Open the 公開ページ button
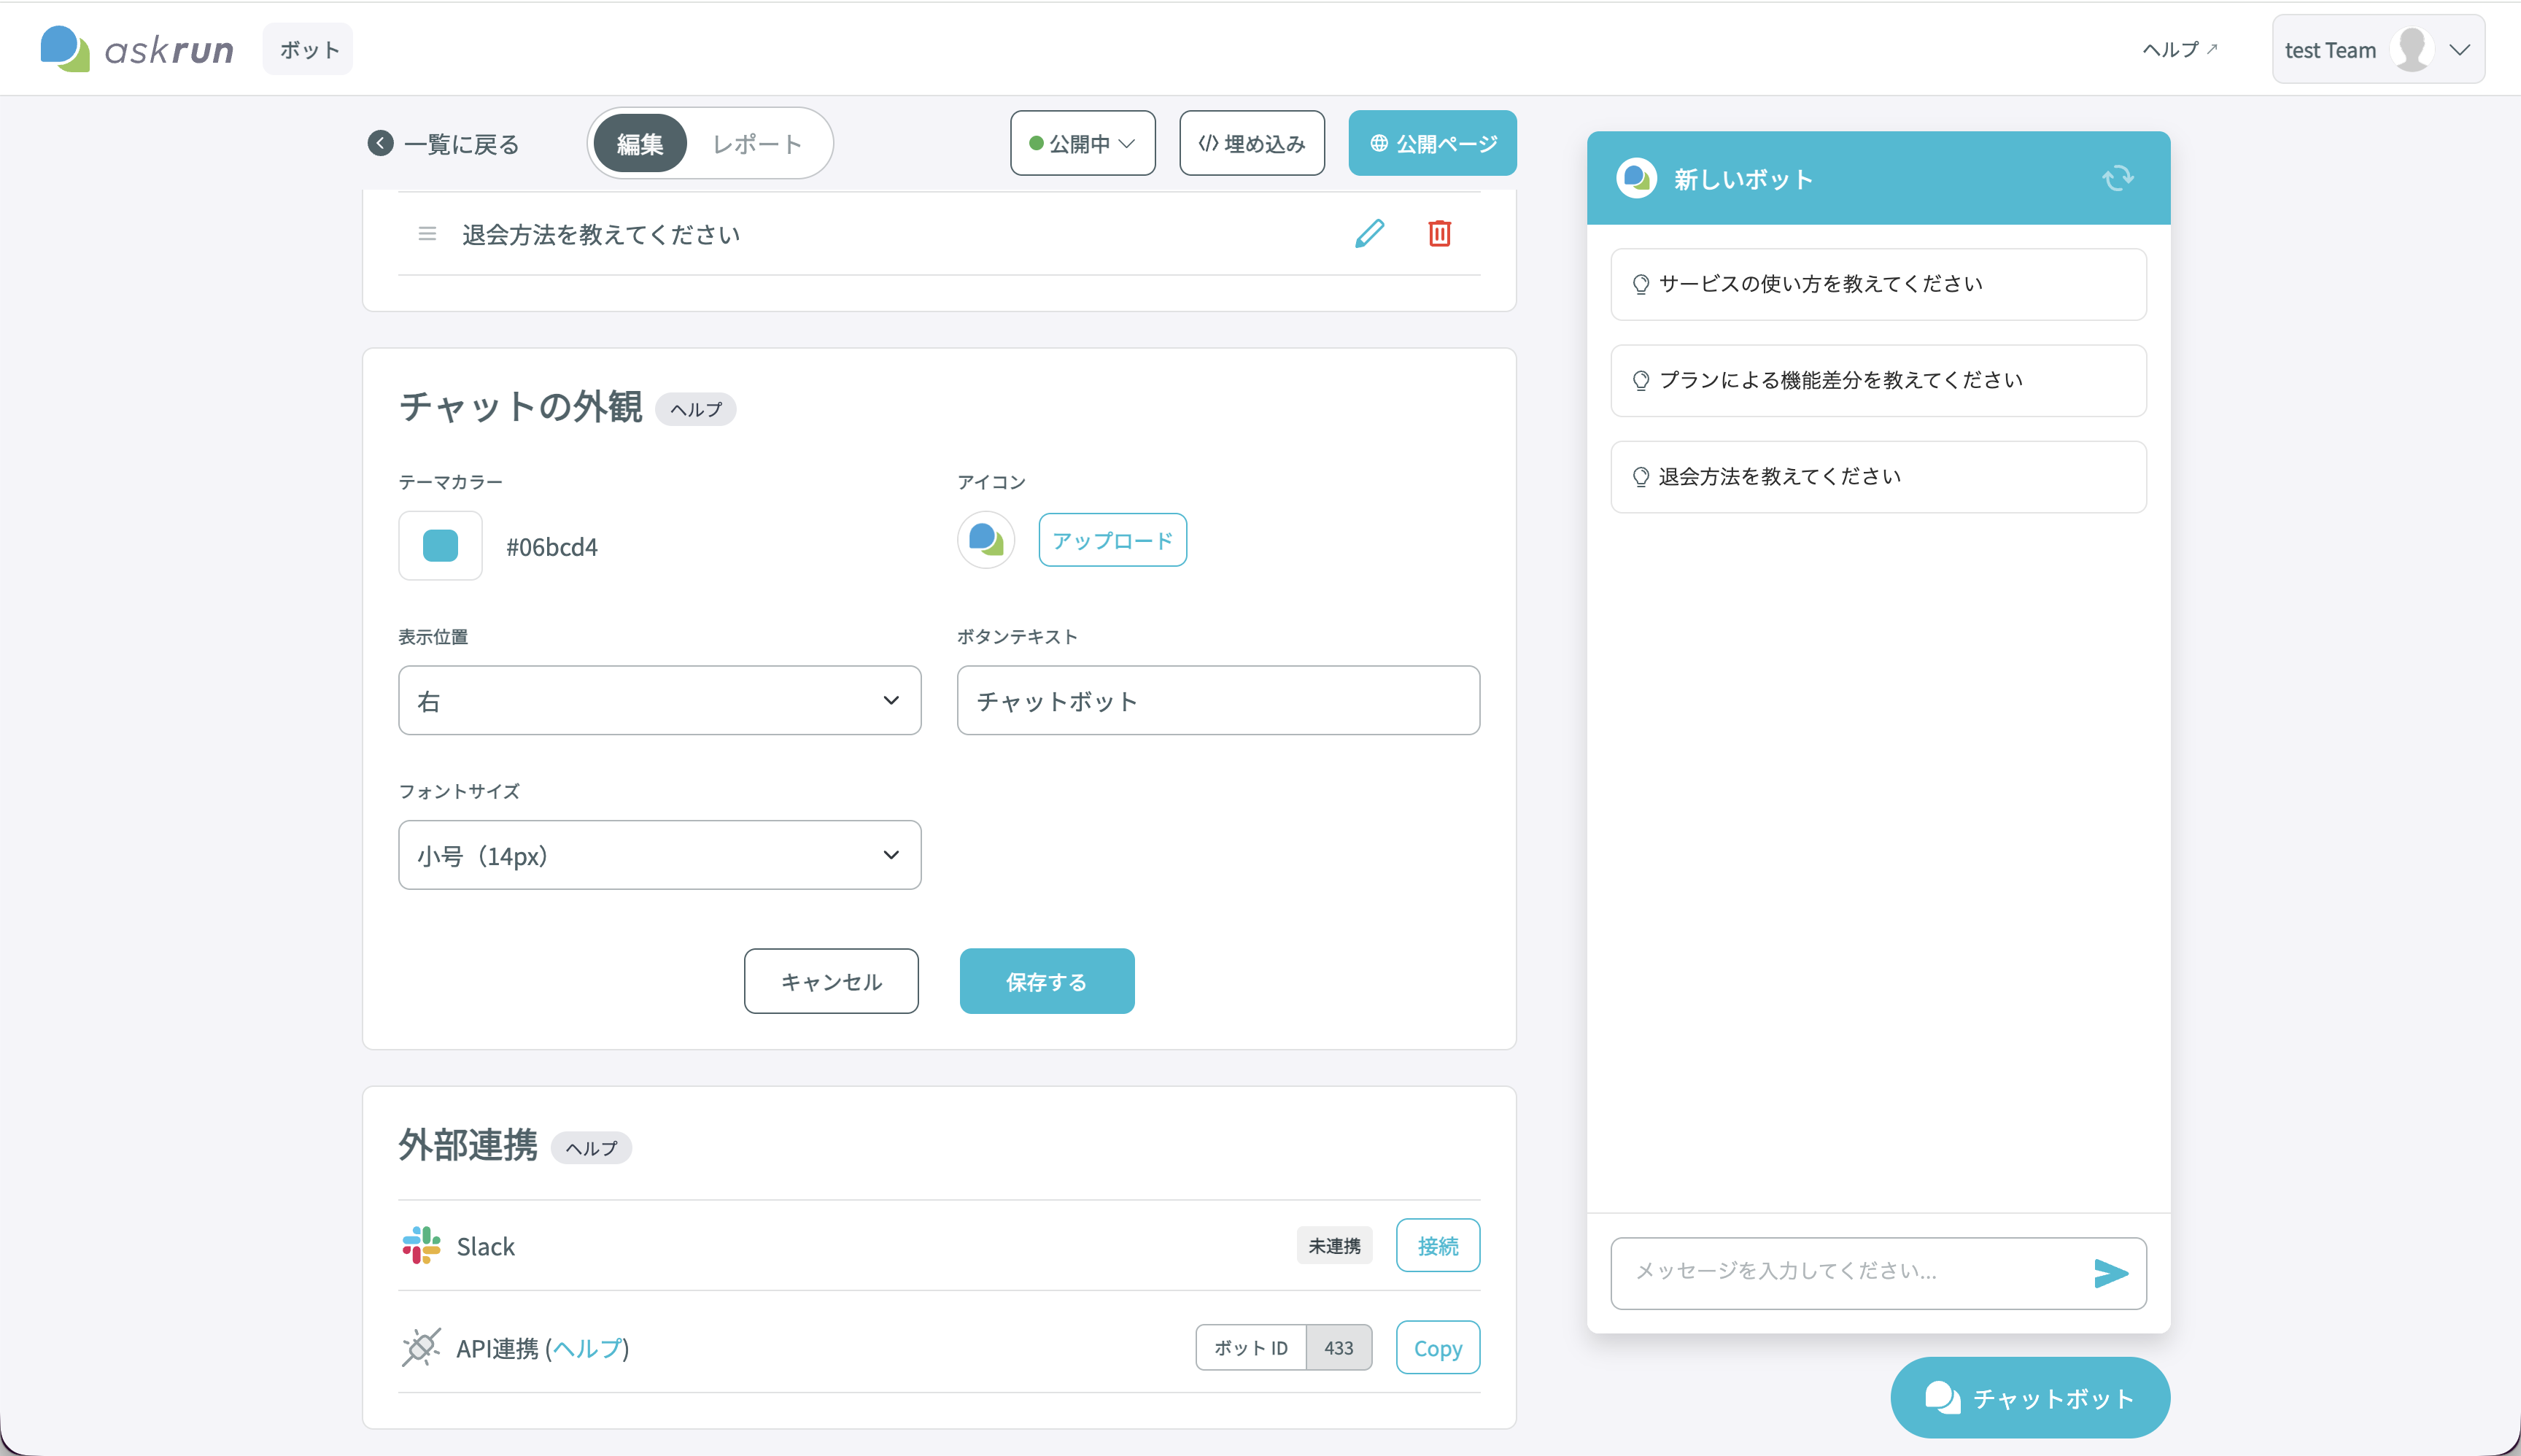Screen dimensions: 2521x1456 [1432, 143]
